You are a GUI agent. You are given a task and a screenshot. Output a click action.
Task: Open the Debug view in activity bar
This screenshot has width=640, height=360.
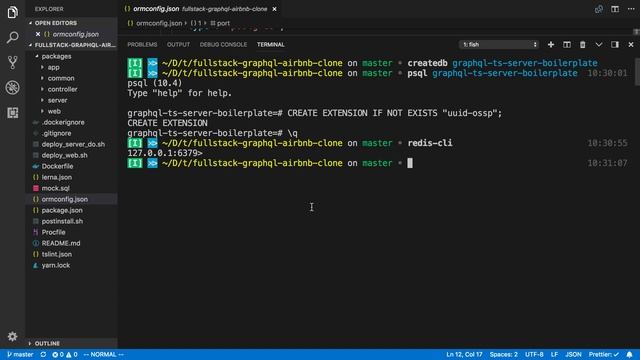12,87
